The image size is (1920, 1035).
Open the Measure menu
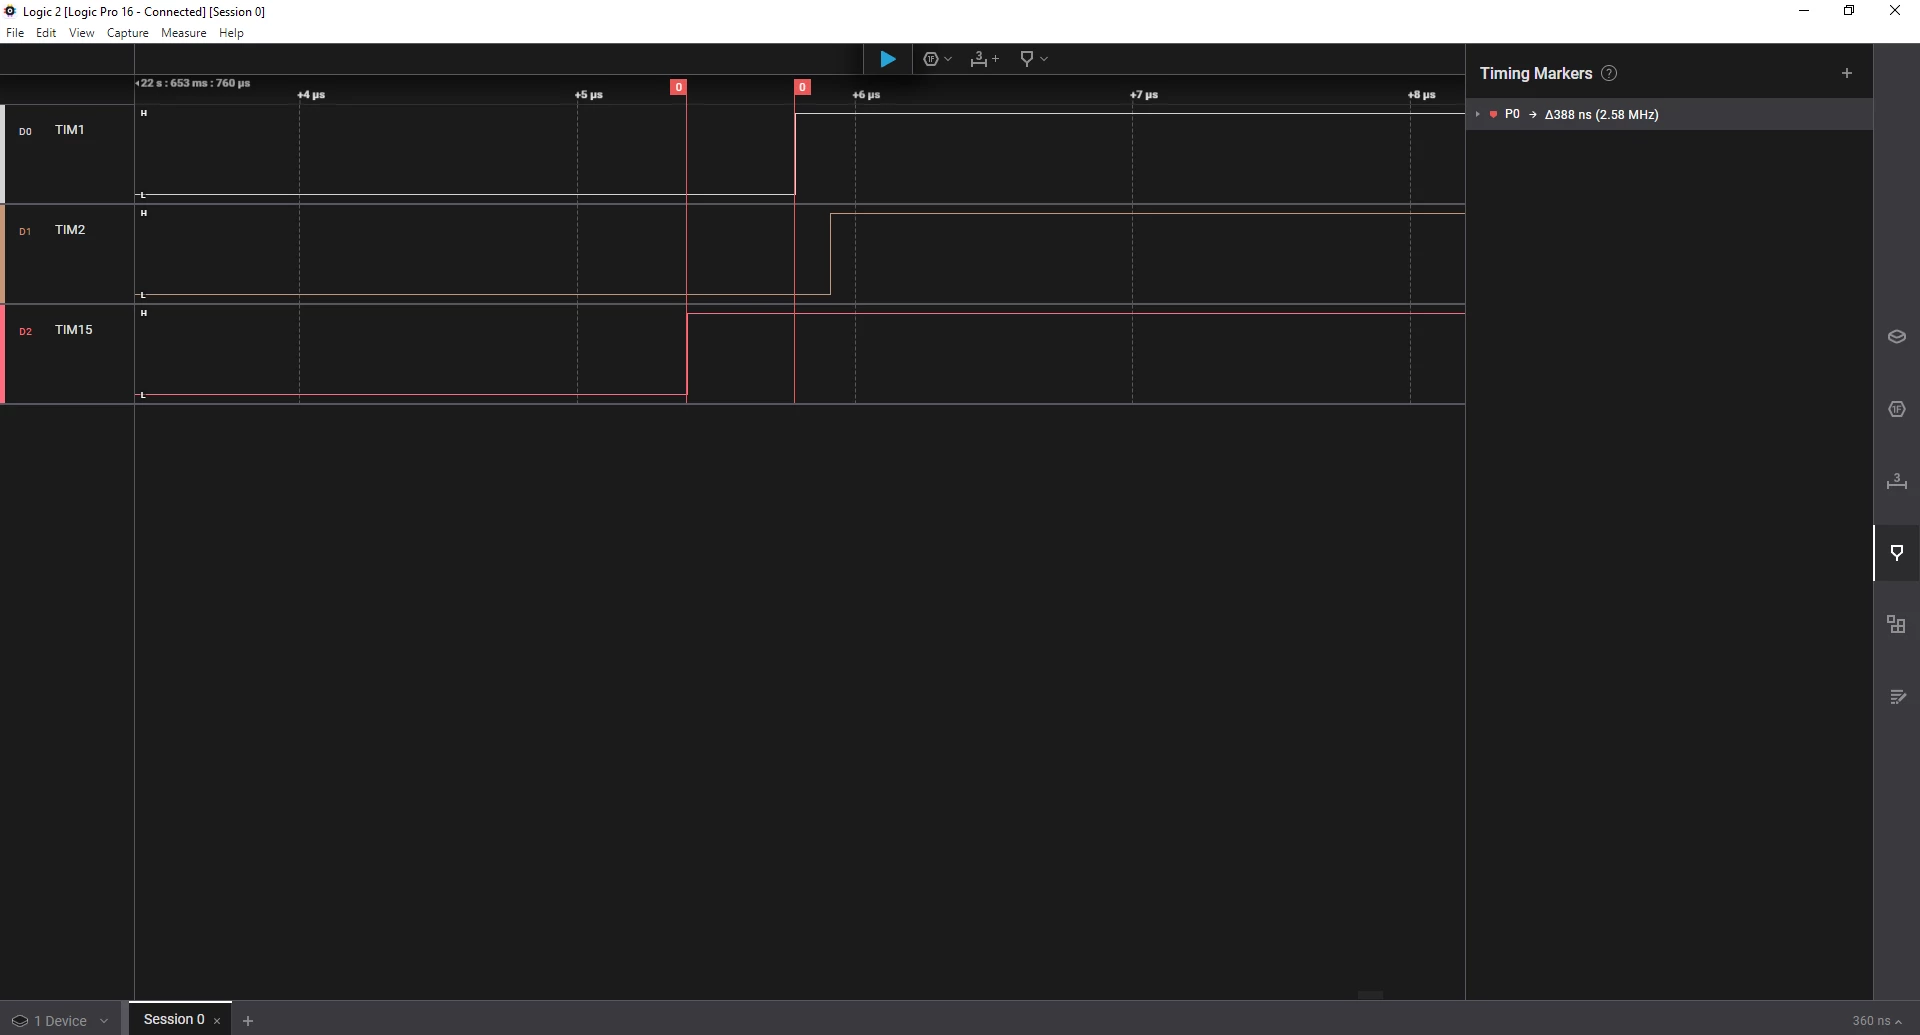[183, 33]
